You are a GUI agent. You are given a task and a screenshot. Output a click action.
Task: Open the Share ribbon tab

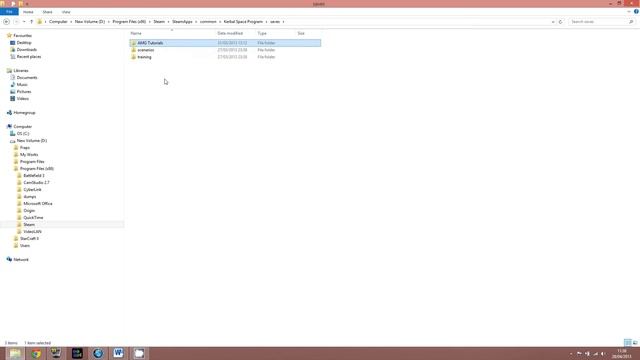tap(47, 12)
